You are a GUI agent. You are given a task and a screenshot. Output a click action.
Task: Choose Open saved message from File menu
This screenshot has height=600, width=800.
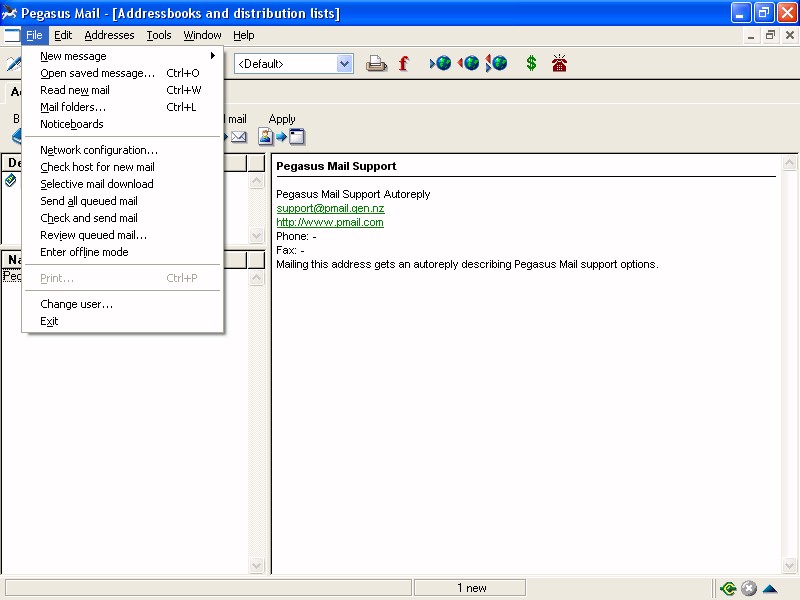pyautogui.click(x=124, y=73)
